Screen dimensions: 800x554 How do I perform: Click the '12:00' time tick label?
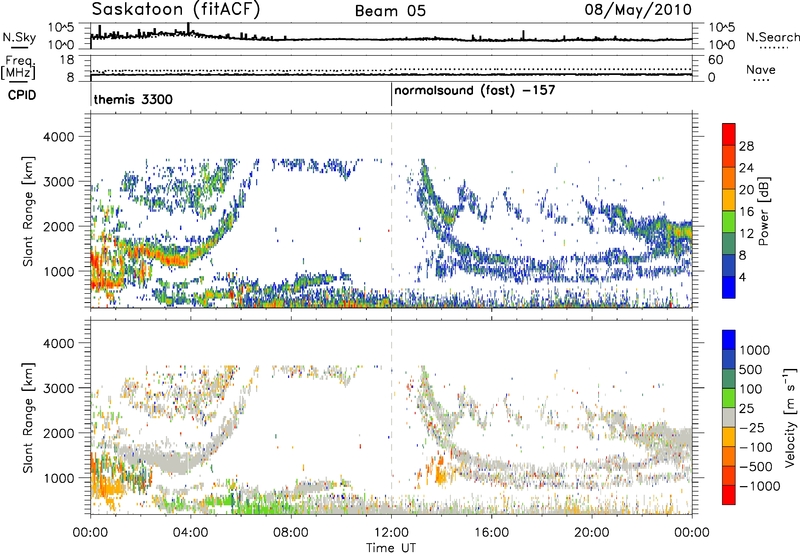coord(391,533)
